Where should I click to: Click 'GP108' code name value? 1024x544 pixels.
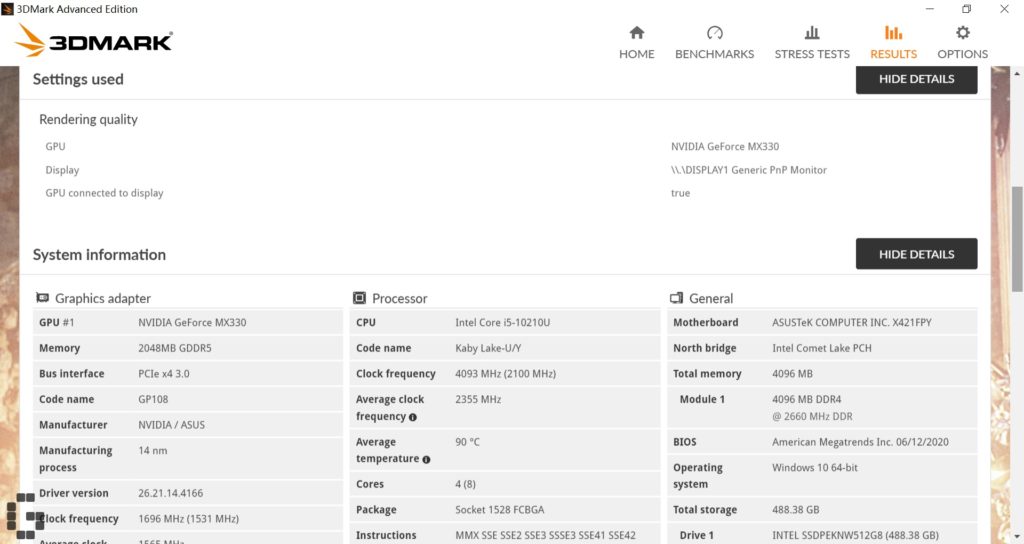coord(153,399)
